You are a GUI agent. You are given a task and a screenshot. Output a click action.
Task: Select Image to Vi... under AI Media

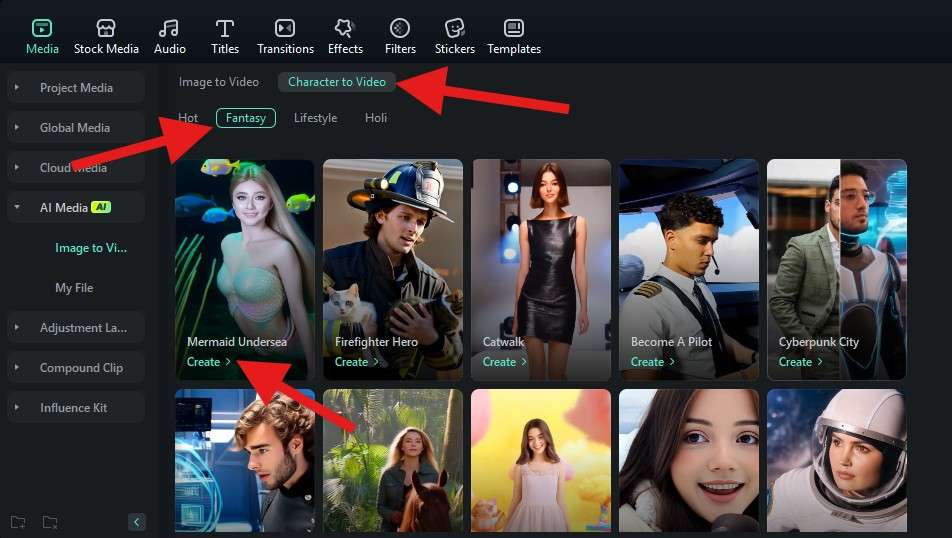(x=91, y=248)
